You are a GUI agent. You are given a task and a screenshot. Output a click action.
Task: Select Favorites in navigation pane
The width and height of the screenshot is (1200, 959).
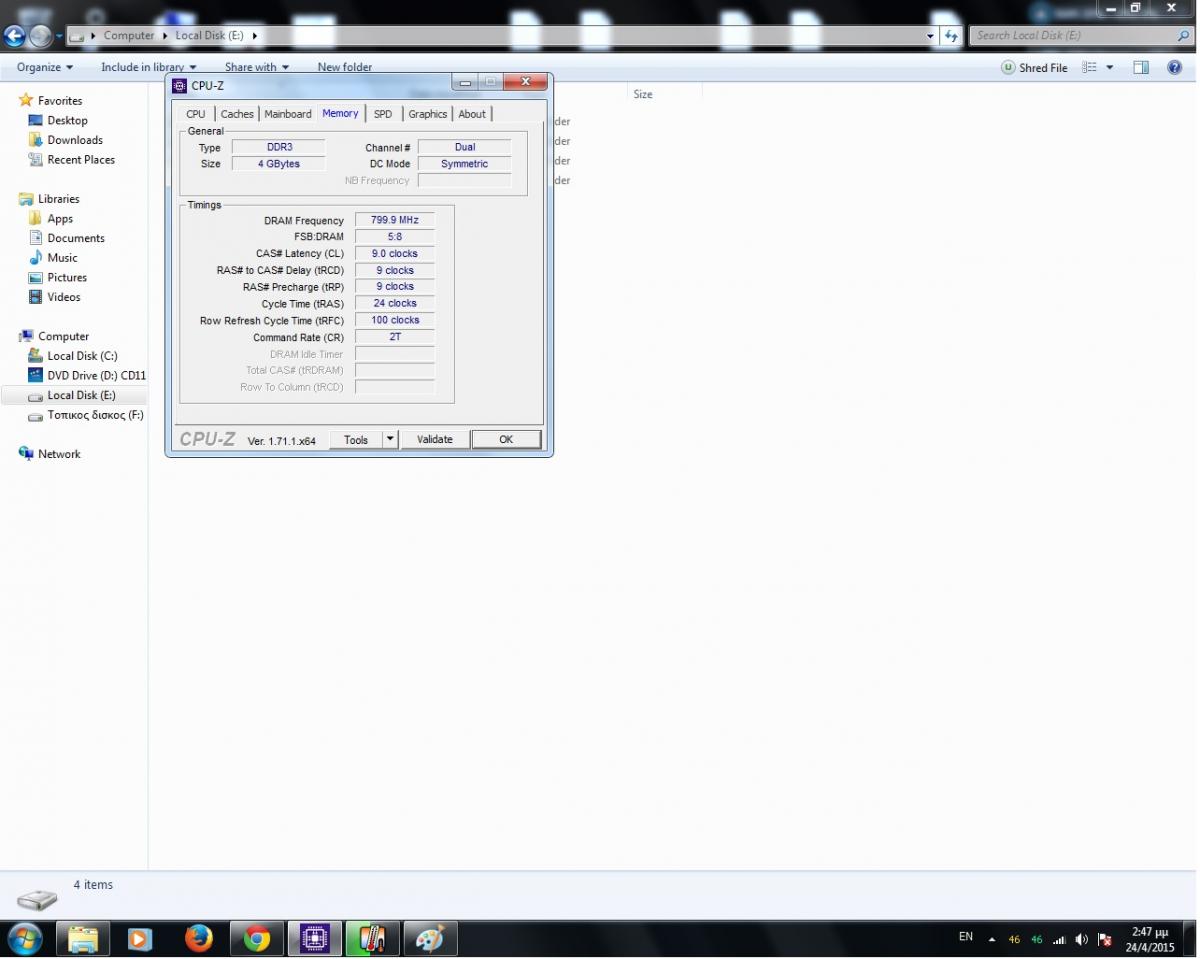(x=60, y=101)
